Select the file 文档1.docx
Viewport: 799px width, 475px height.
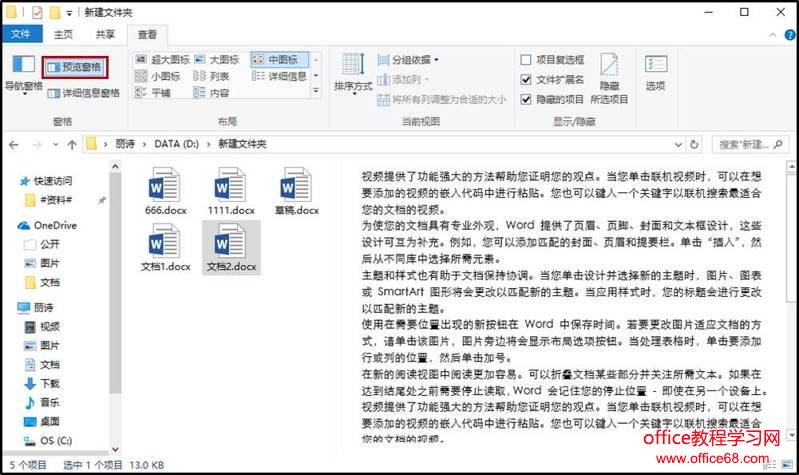tap(165, 248)
